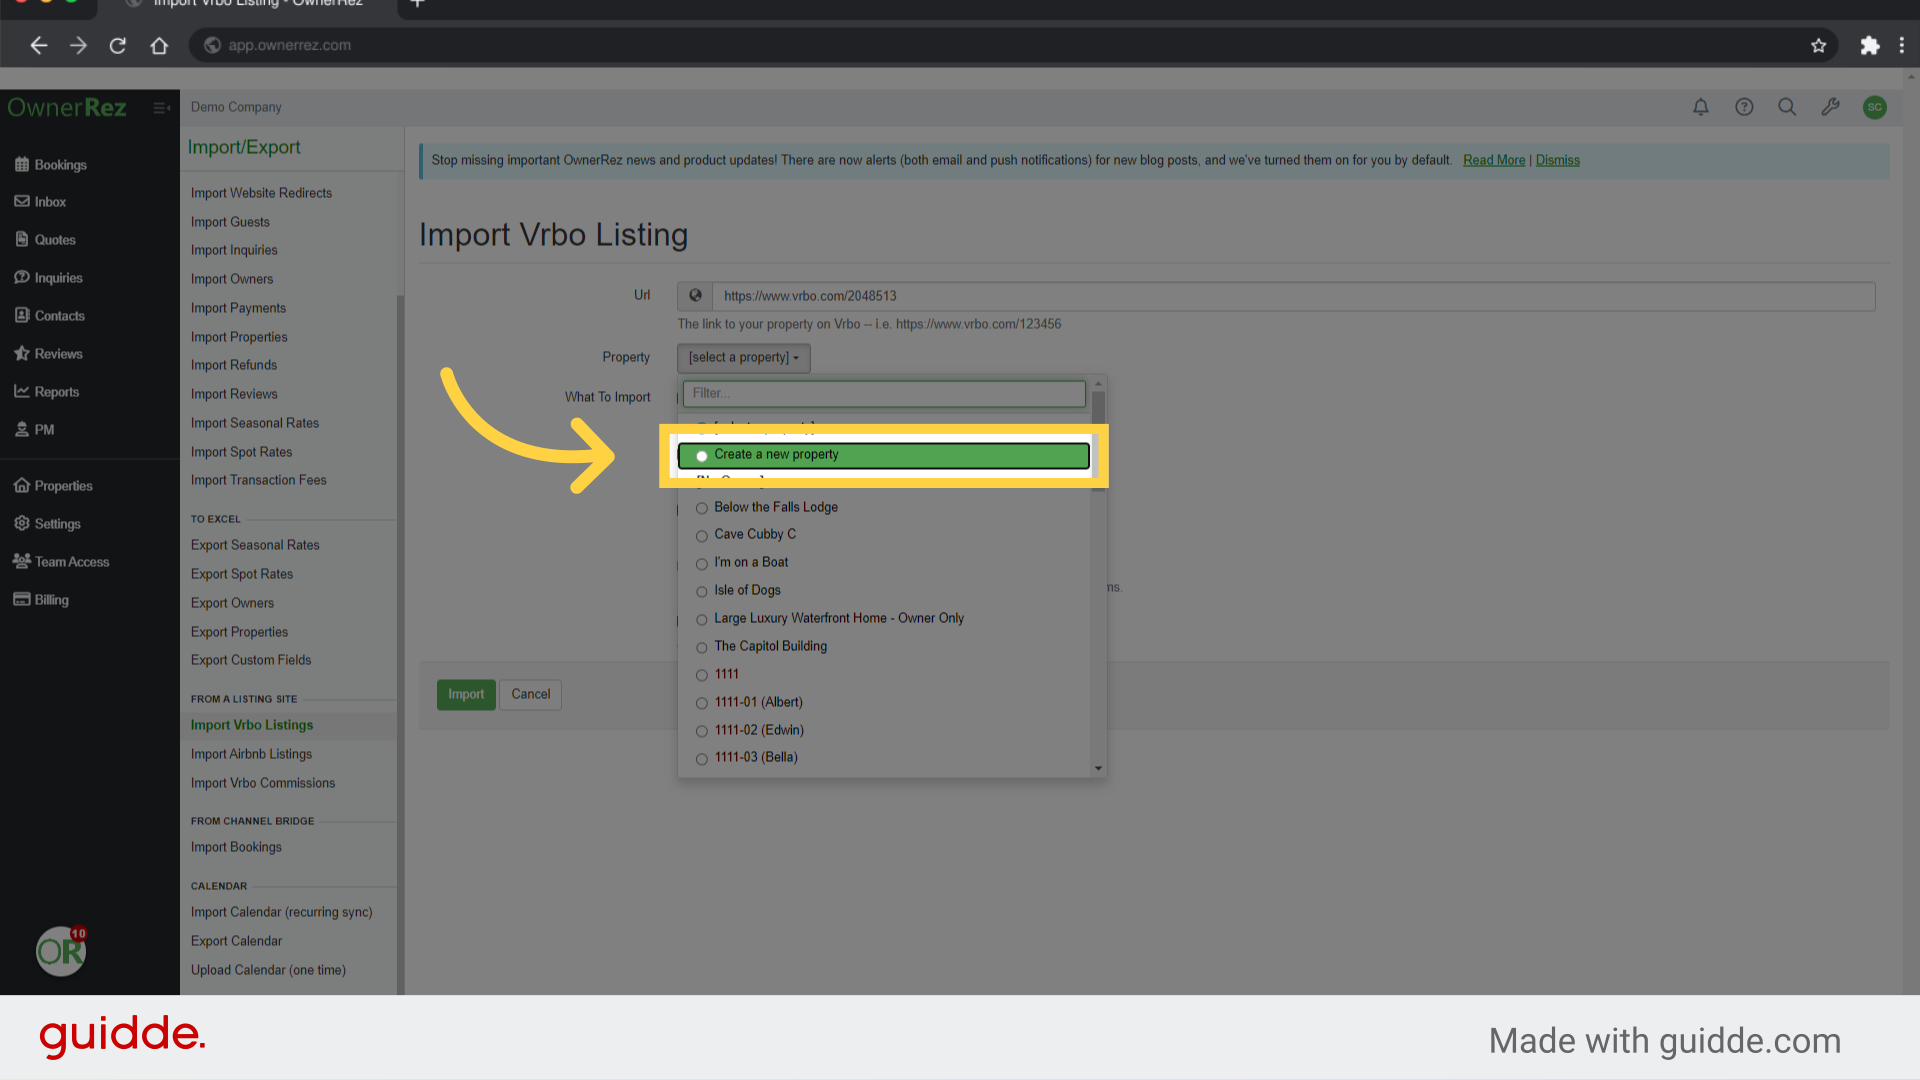Open Import Airbnb Listings menu item
Viewport: 1920px width, 1080px height.
[251, 754]
